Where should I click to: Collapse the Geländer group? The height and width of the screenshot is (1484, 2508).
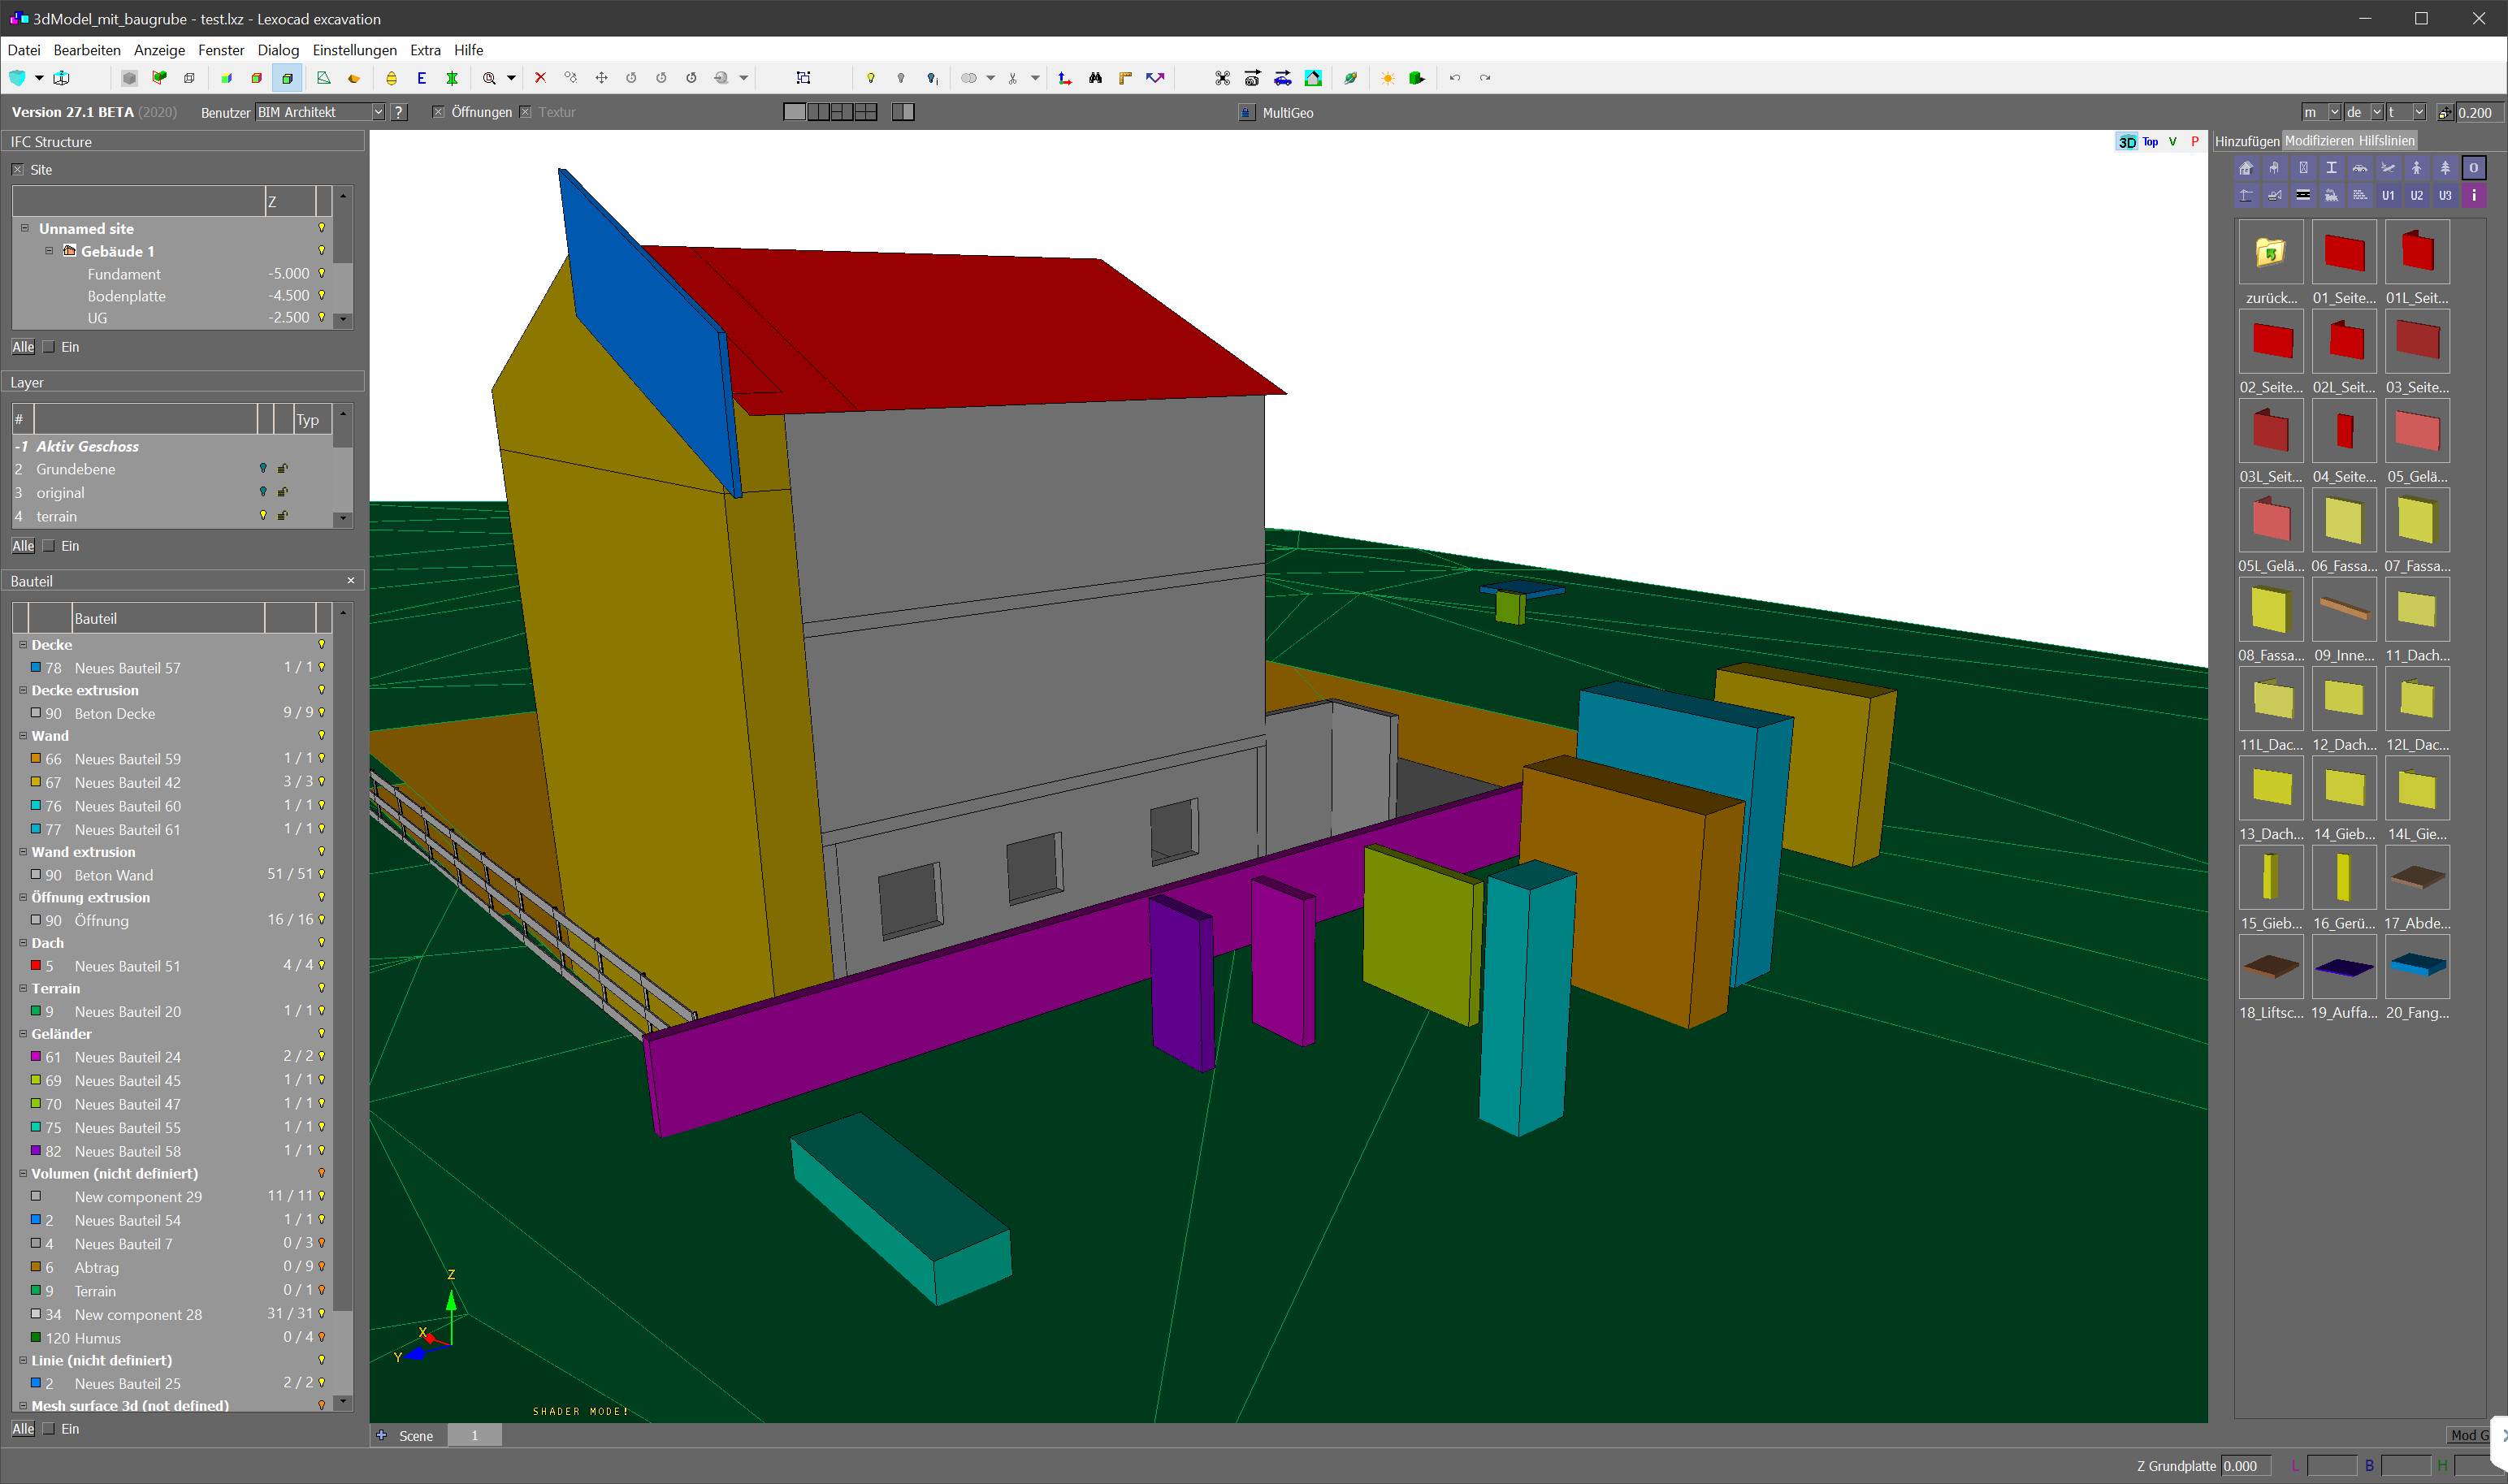pyautogui.click(x=23, y=1033)
